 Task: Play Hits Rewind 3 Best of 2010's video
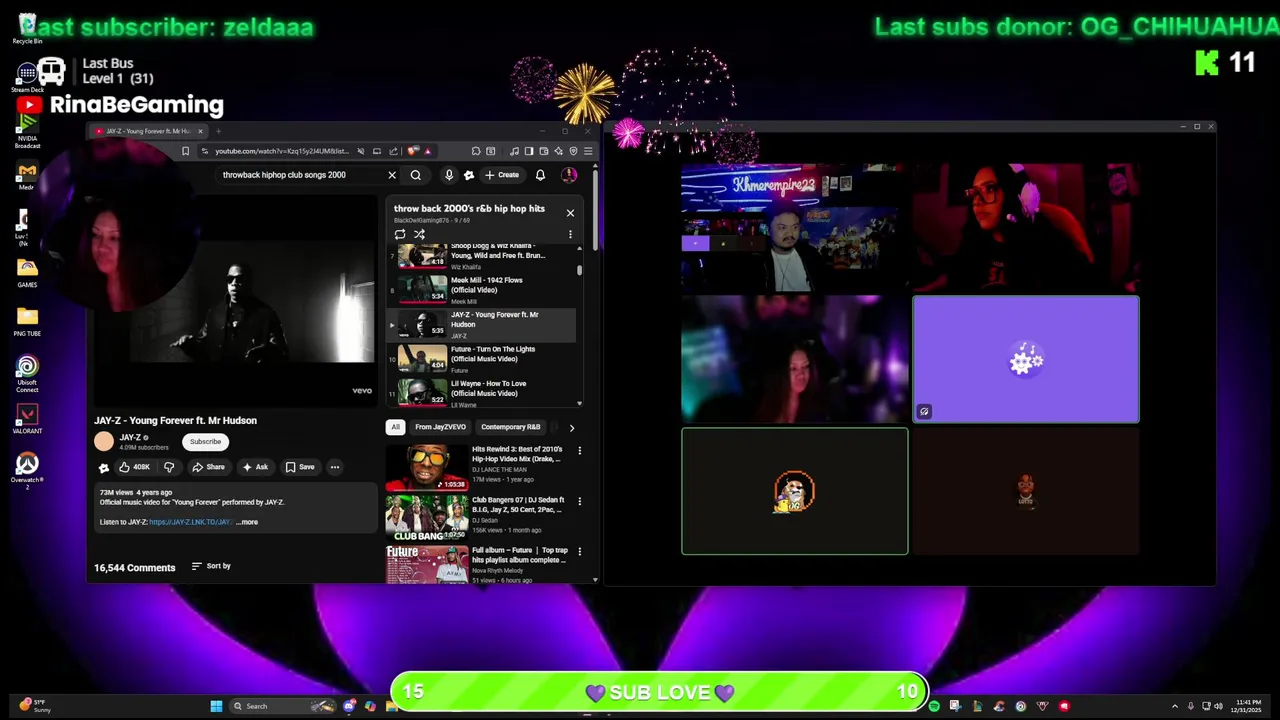426,468
